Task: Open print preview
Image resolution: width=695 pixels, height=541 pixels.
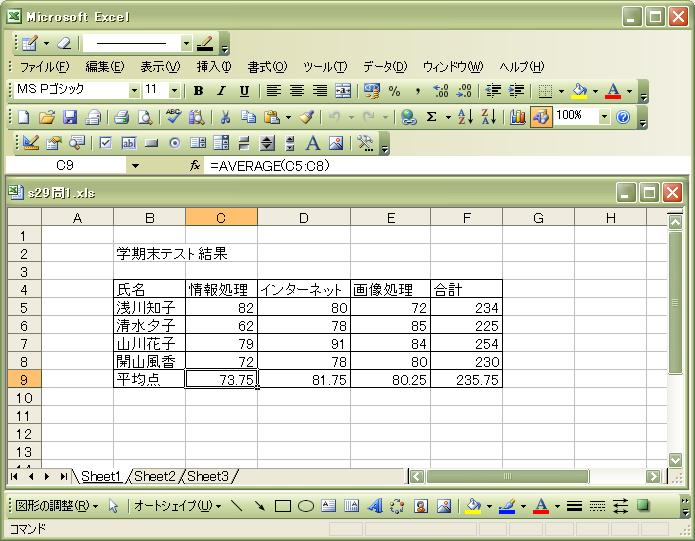Action: click(x=144, y=117)
